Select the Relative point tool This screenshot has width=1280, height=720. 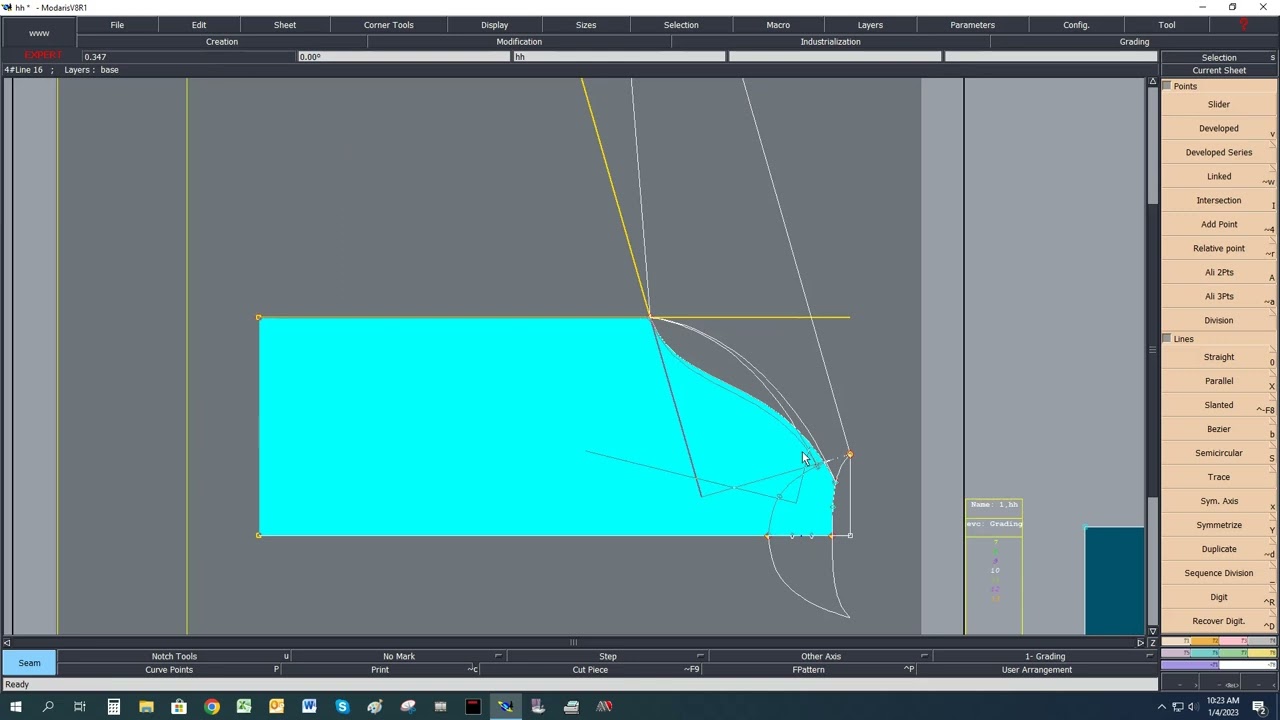[1218, 248]
